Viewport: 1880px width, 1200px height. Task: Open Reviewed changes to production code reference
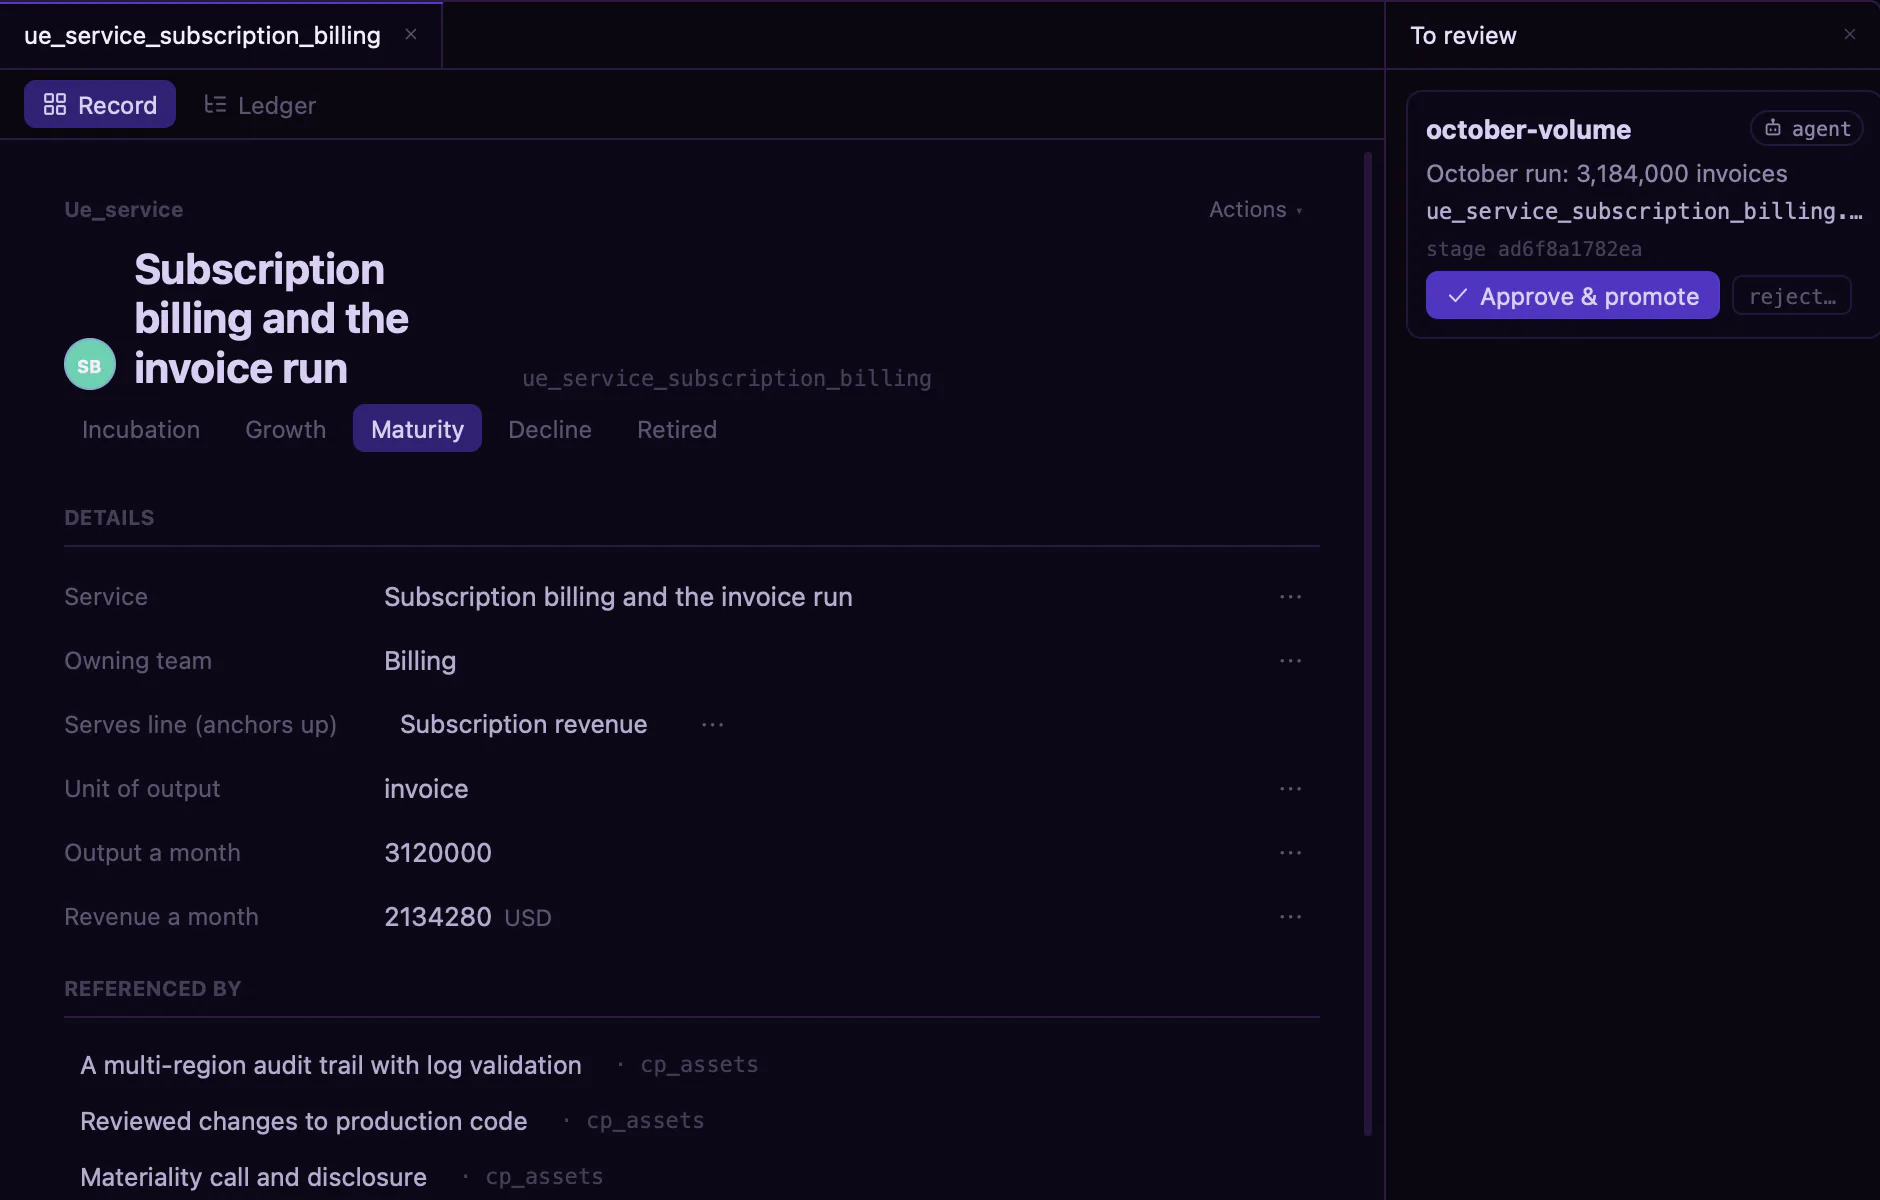[x=304, y=1121]
